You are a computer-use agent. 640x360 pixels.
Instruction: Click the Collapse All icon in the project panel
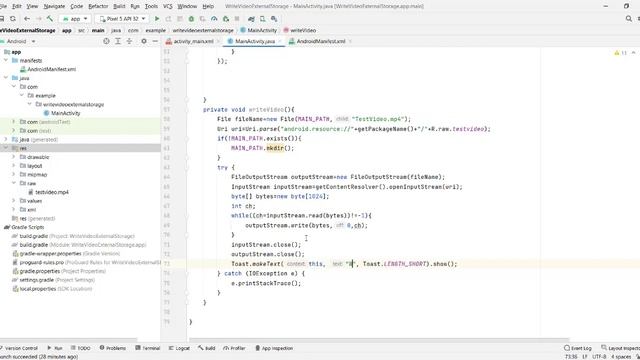pos(129,41)
